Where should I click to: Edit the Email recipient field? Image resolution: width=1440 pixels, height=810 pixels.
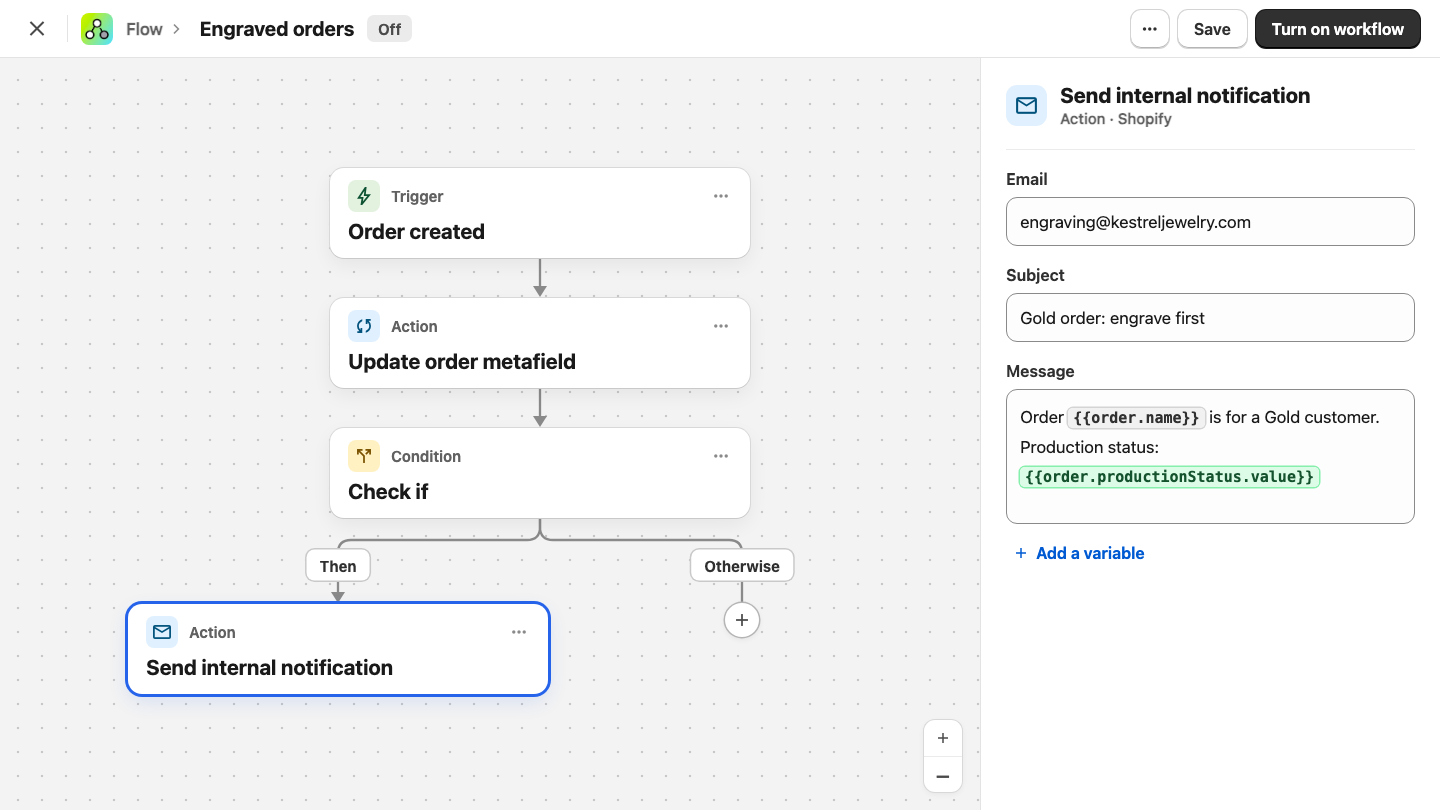(x=1210, y=222)
